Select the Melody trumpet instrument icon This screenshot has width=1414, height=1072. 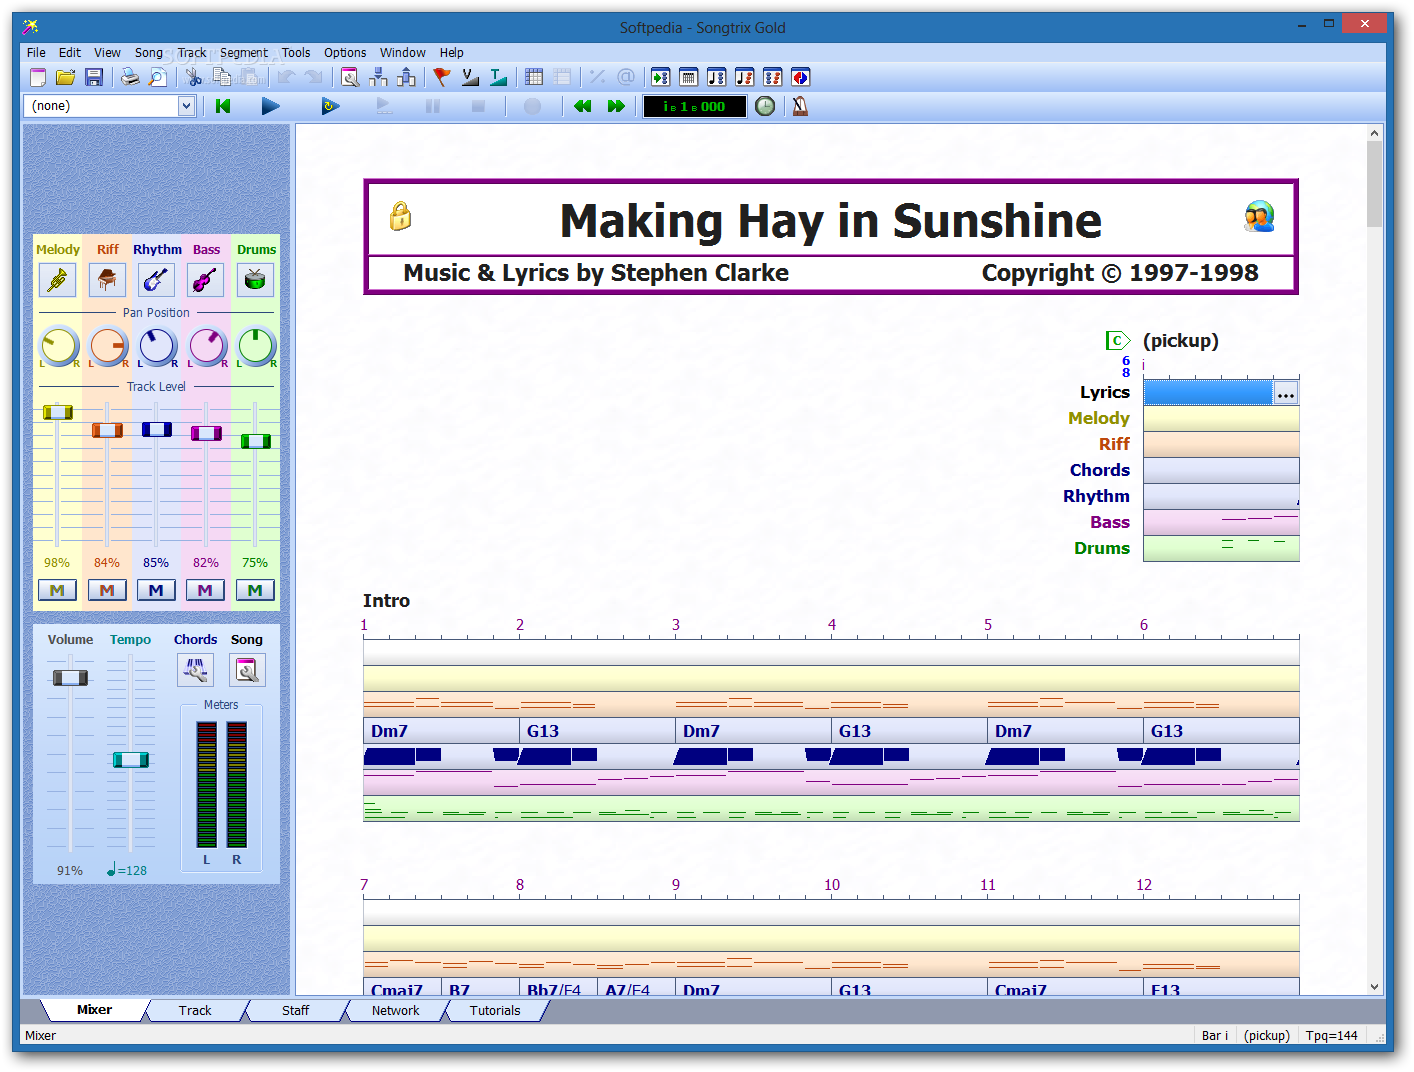coord(58,280)
